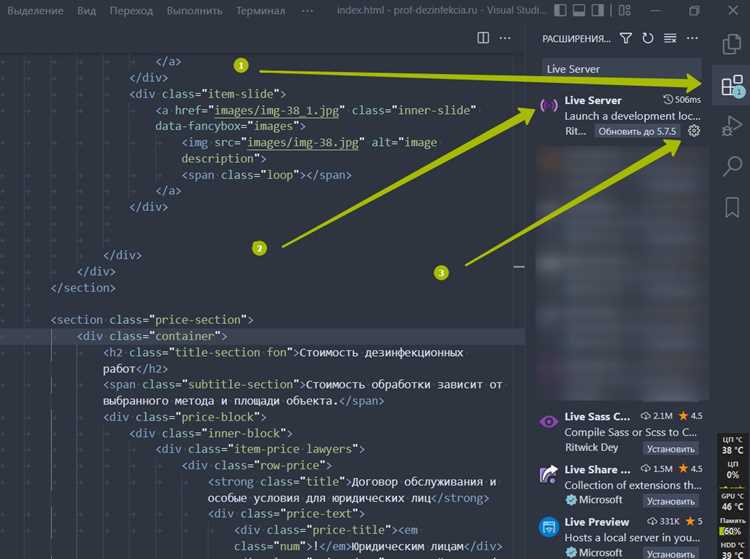Click the Live Sass Compiler eye icon
The height and width of the screenshot is (559, 750).
[x=549, y=421]
